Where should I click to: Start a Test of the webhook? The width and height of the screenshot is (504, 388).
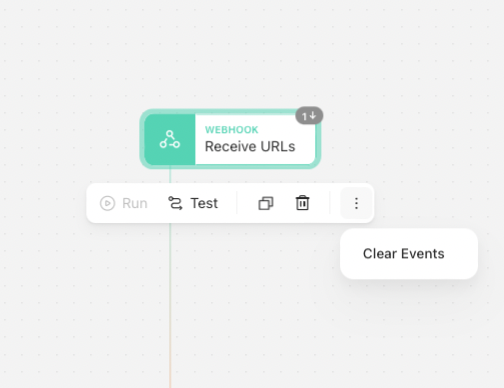coord(193,203)
